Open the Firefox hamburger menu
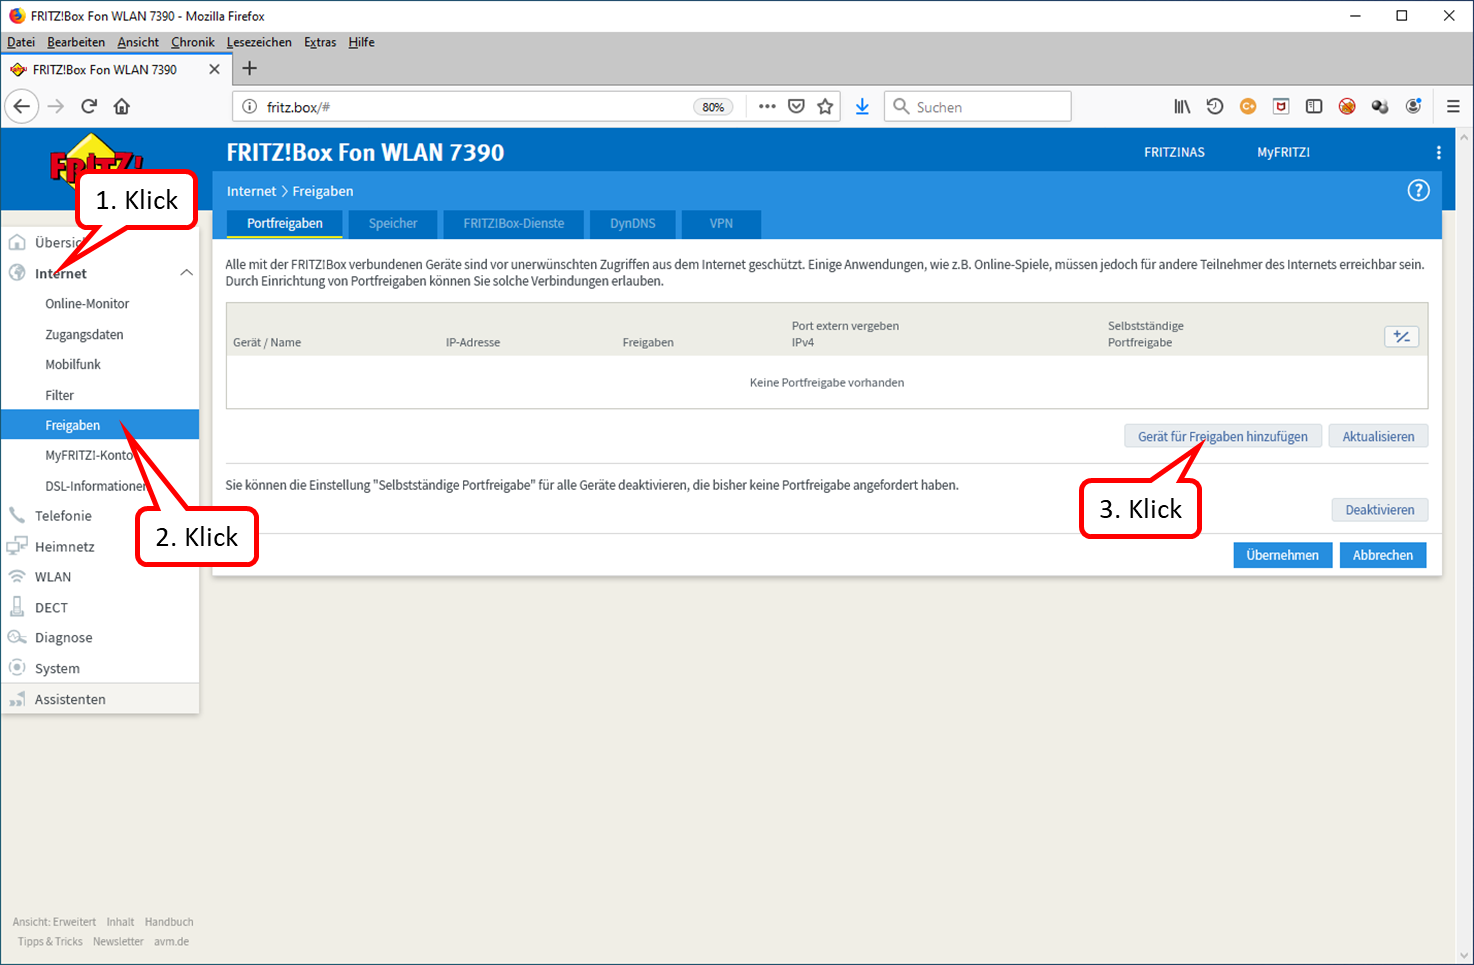Screen dimensions: 1474x965 point(1453,106)
